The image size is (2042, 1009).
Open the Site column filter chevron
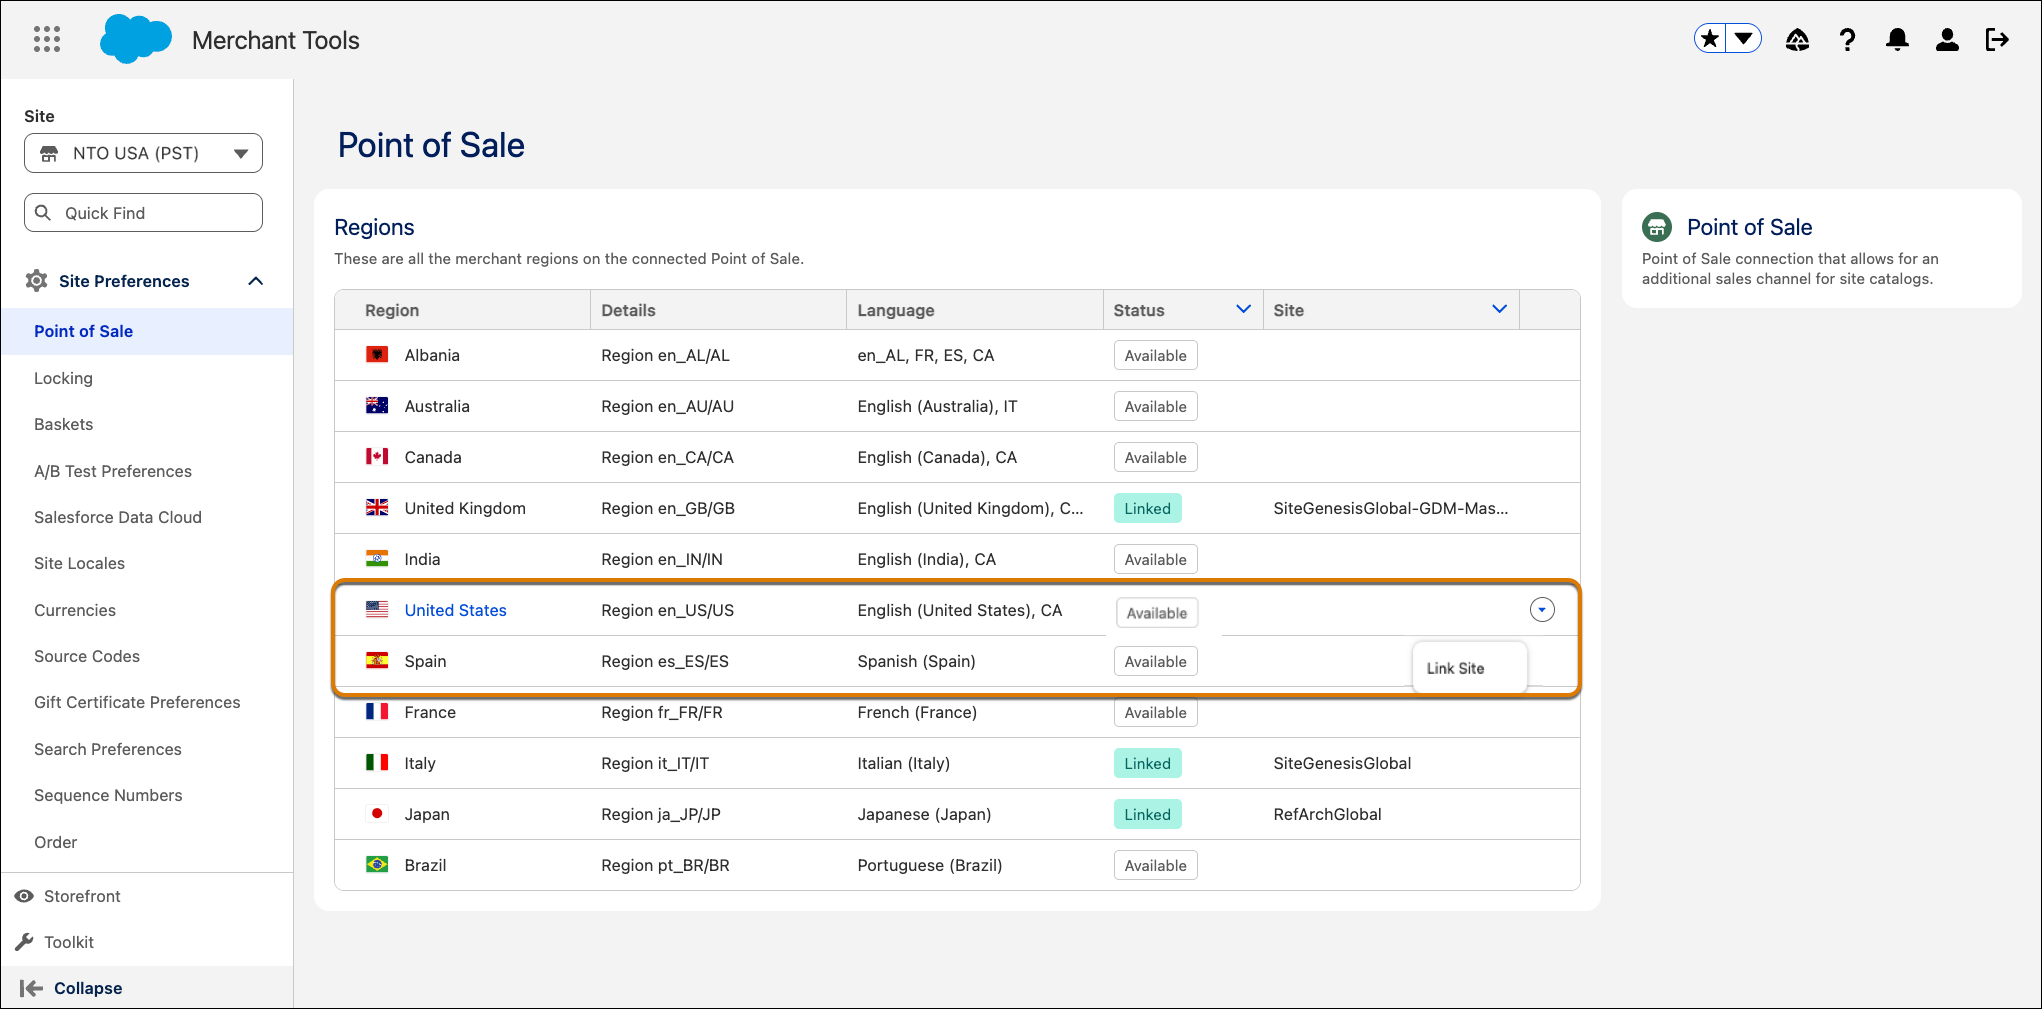1499,309
